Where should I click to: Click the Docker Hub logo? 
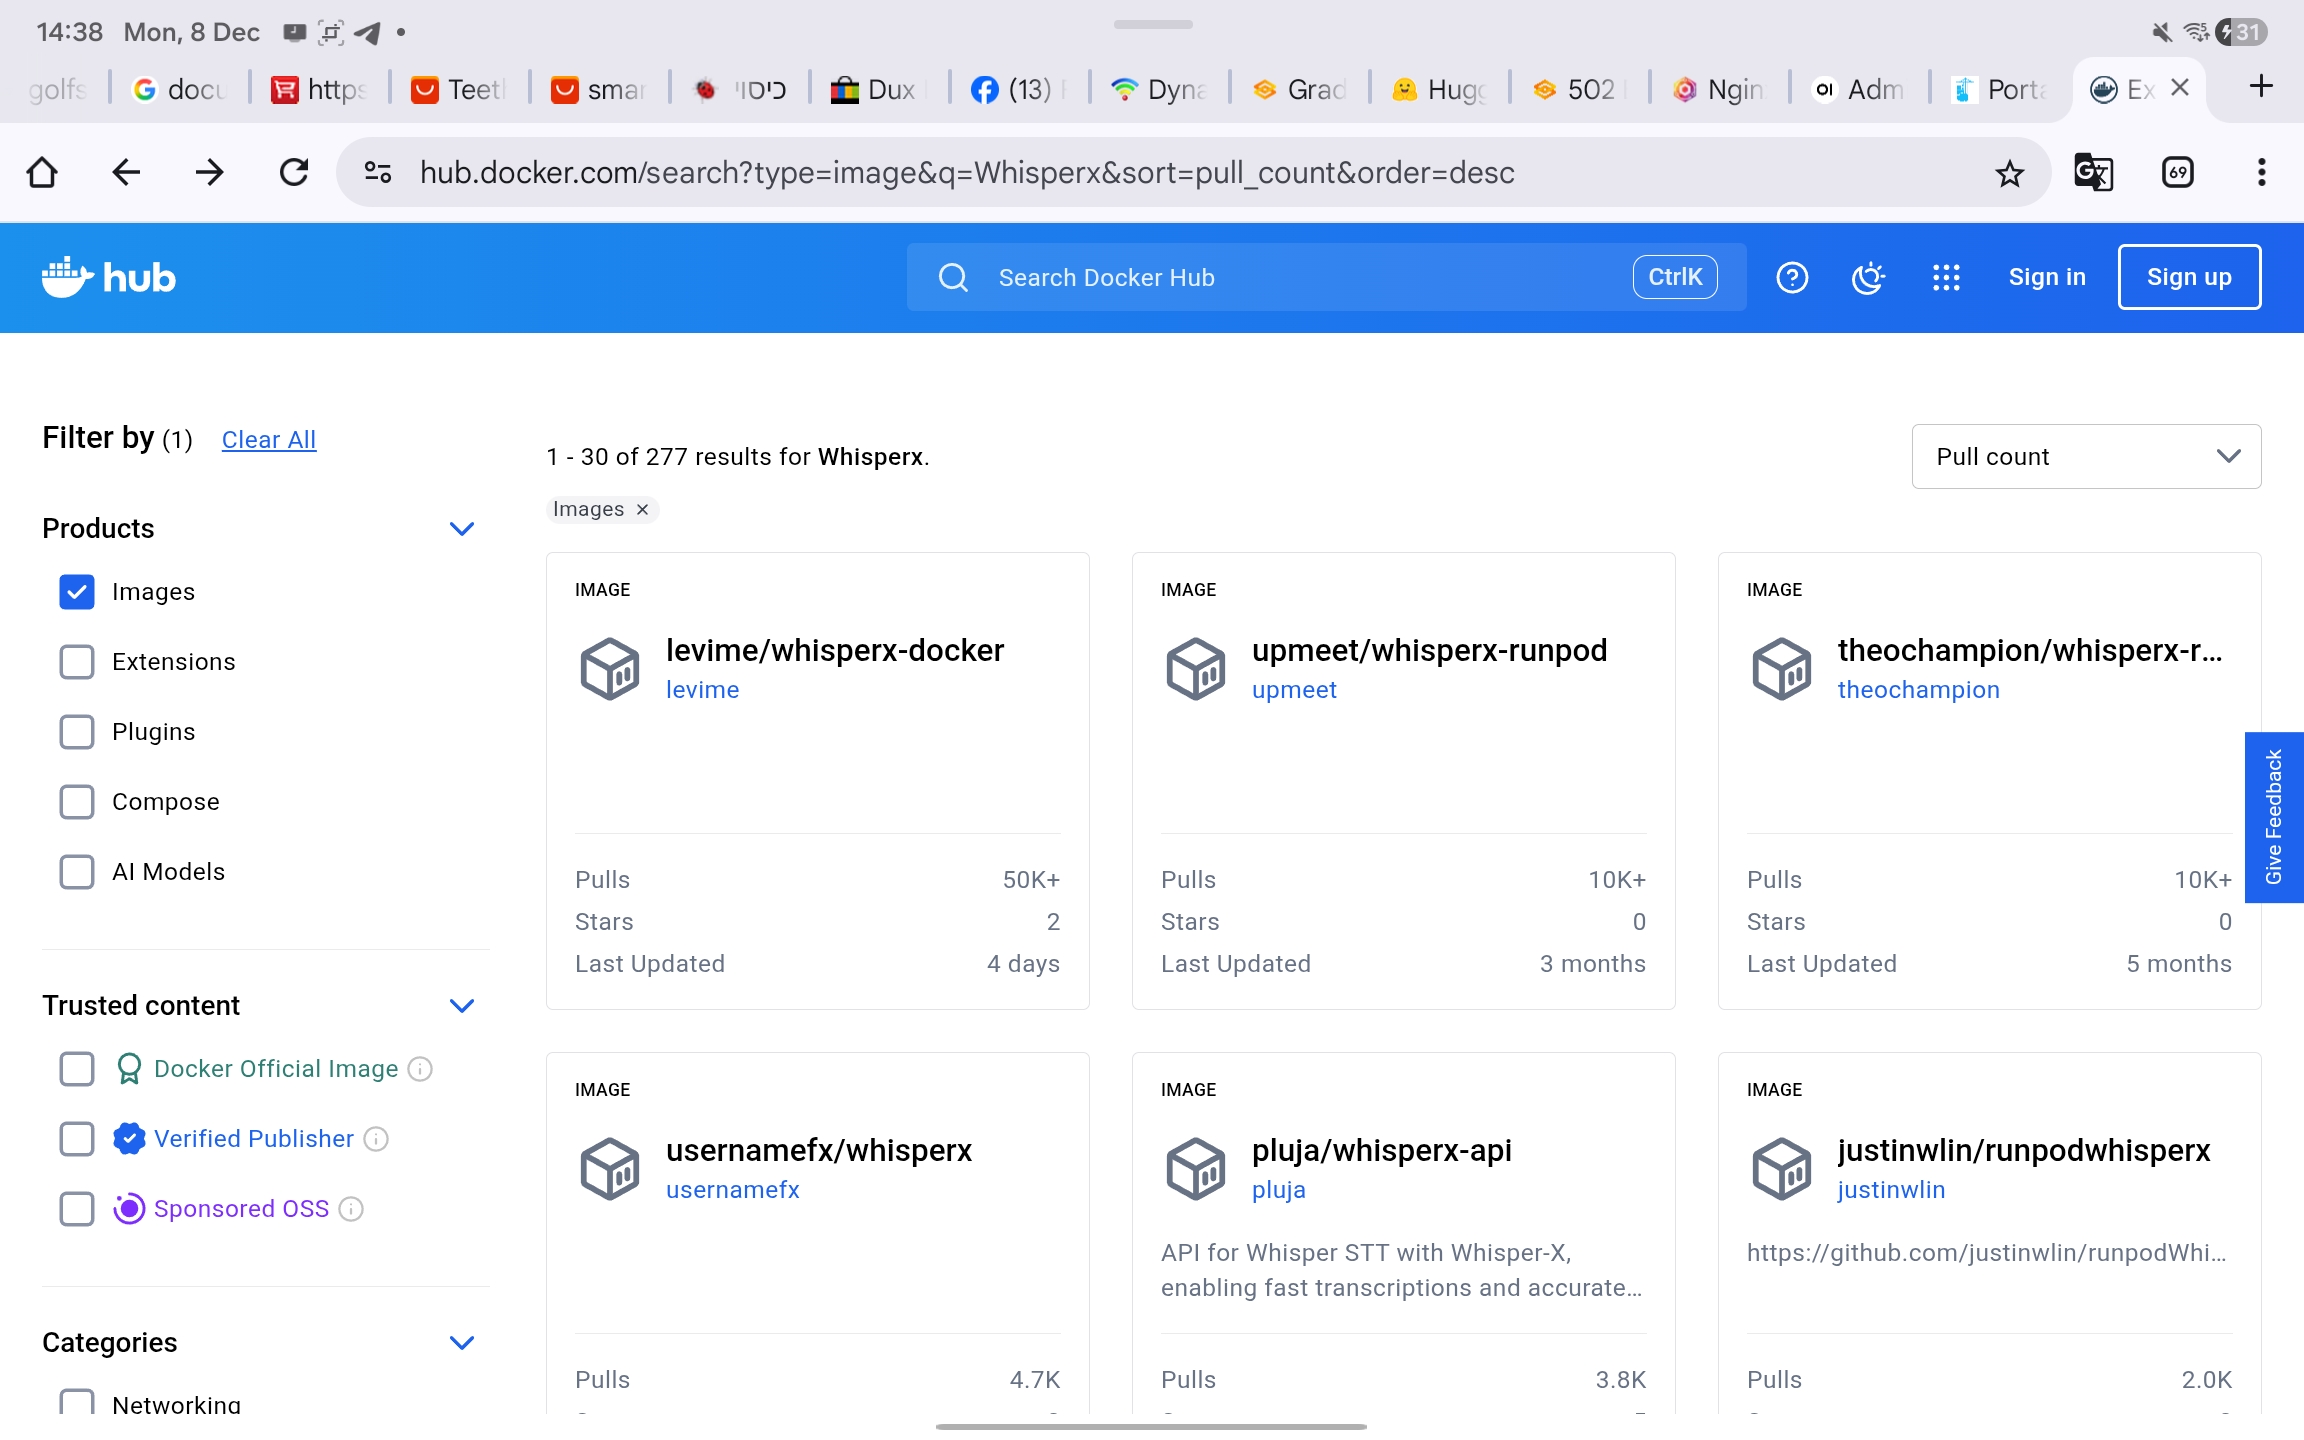click(109, 277)
